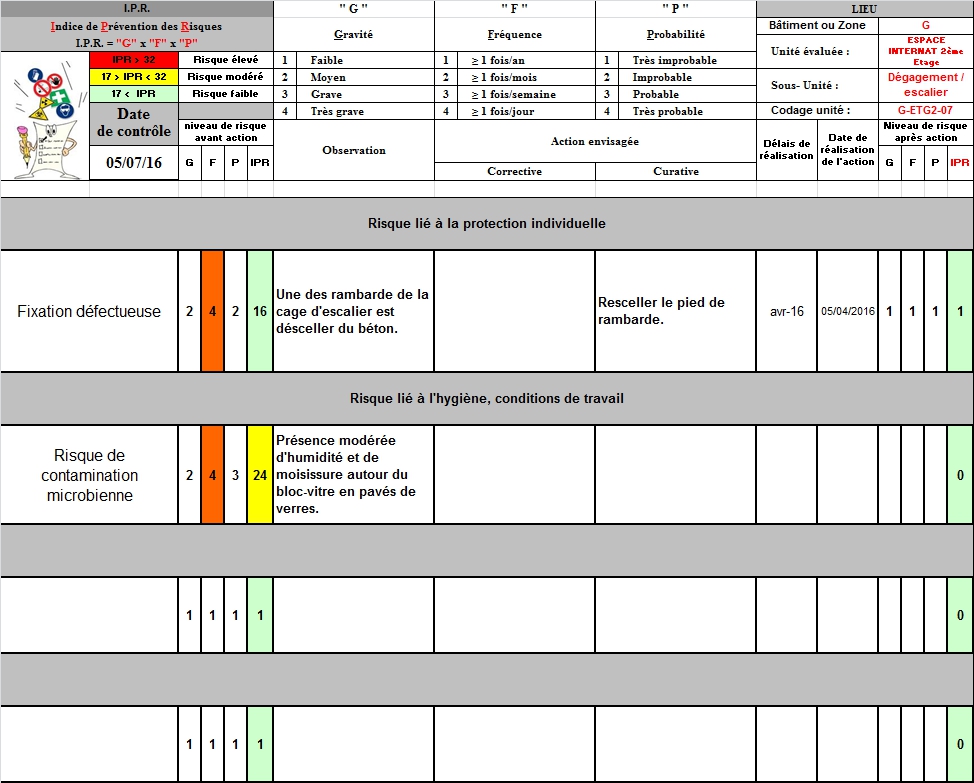Click 'Risque lié à la protection individuelle' header
This screenshot has width=974, height=783.
pos(486,224)
